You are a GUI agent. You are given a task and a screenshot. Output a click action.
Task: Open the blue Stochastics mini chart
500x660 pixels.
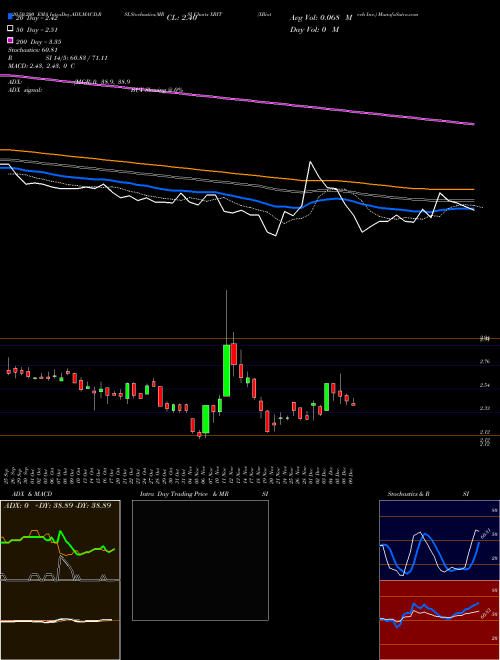pyautogui.click(x=439, y=540)
